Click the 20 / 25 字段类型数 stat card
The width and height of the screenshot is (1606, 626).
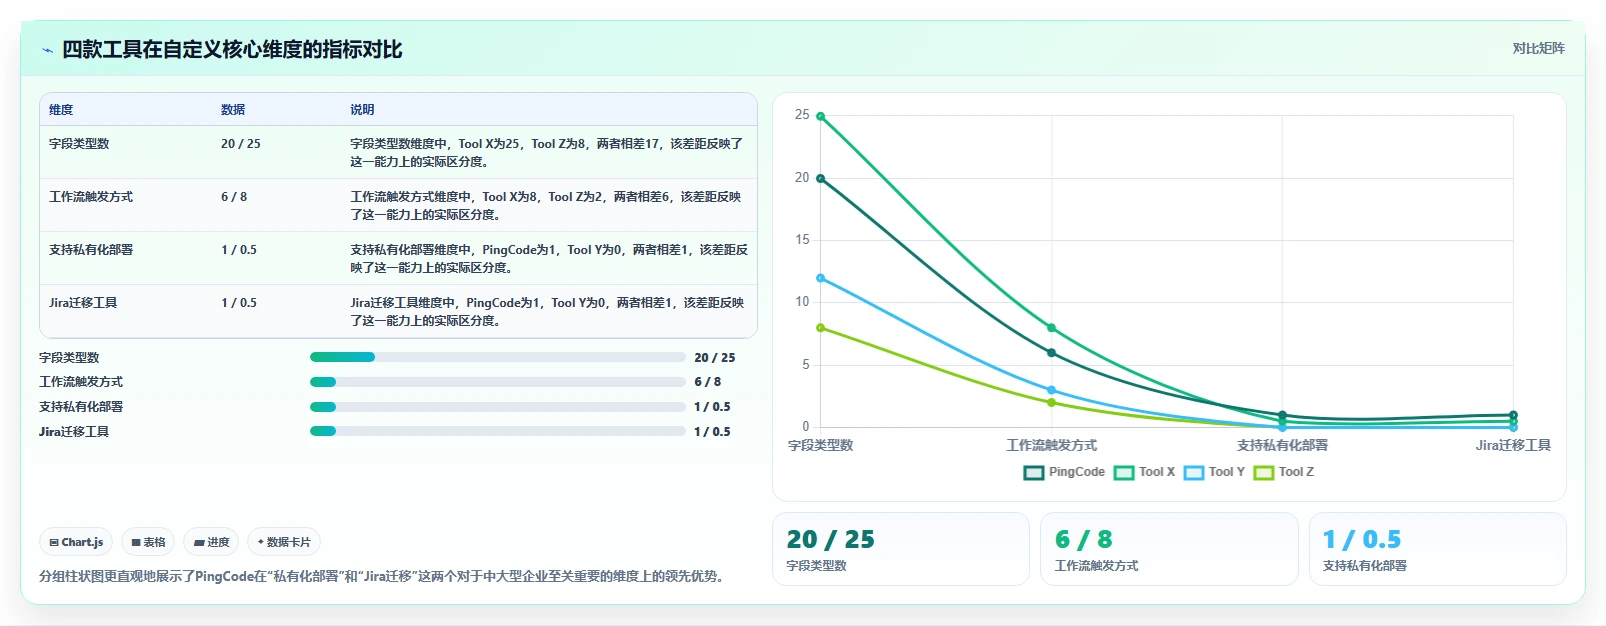click(901, 549)
